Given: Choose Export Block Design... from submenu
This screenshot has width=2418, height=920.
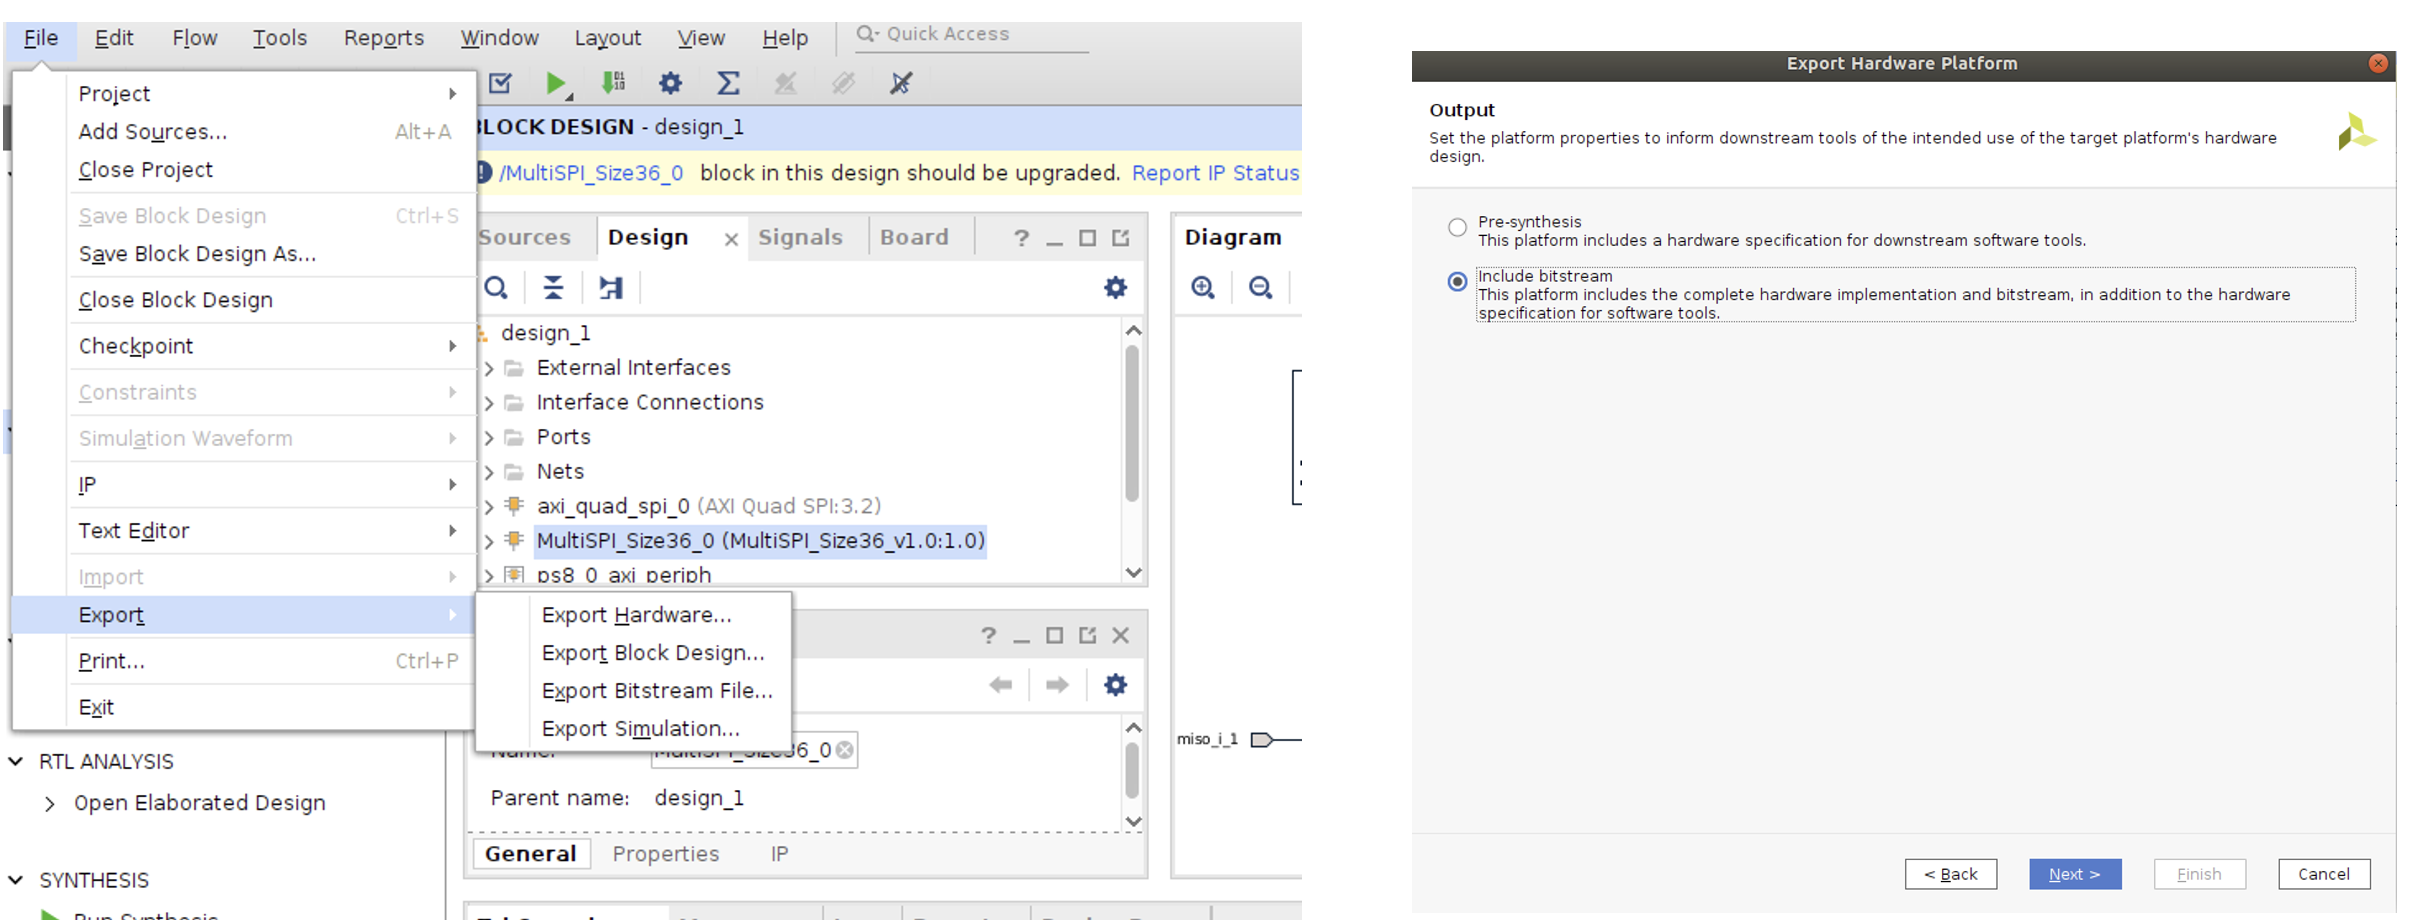Looking at the screenshot, I should pos(652,653).
